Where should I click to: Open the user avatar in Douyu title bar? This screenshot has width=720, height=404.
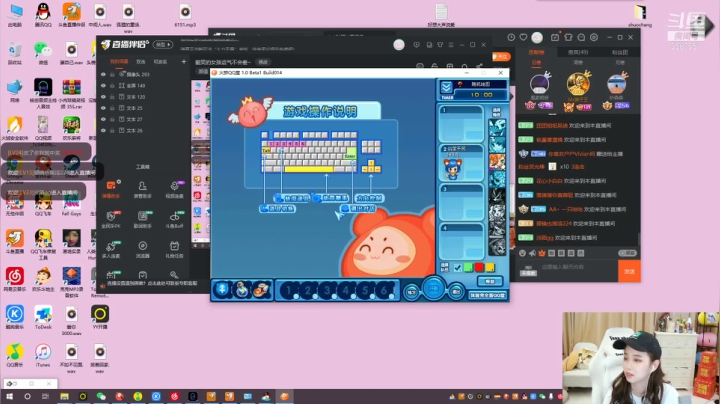click(x=537, y=37)
